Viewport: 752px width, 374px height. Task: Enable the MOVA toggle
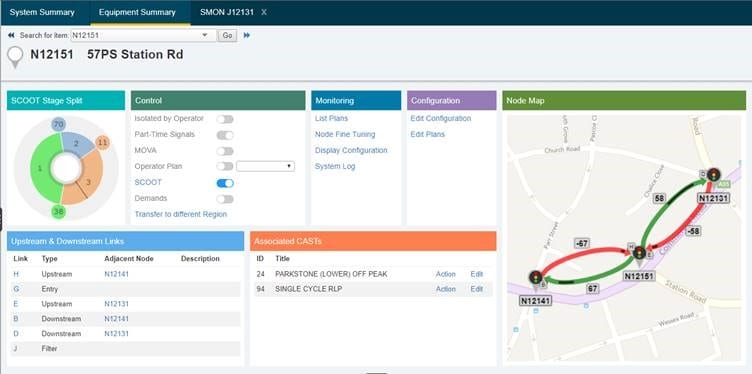click(225, 151)
